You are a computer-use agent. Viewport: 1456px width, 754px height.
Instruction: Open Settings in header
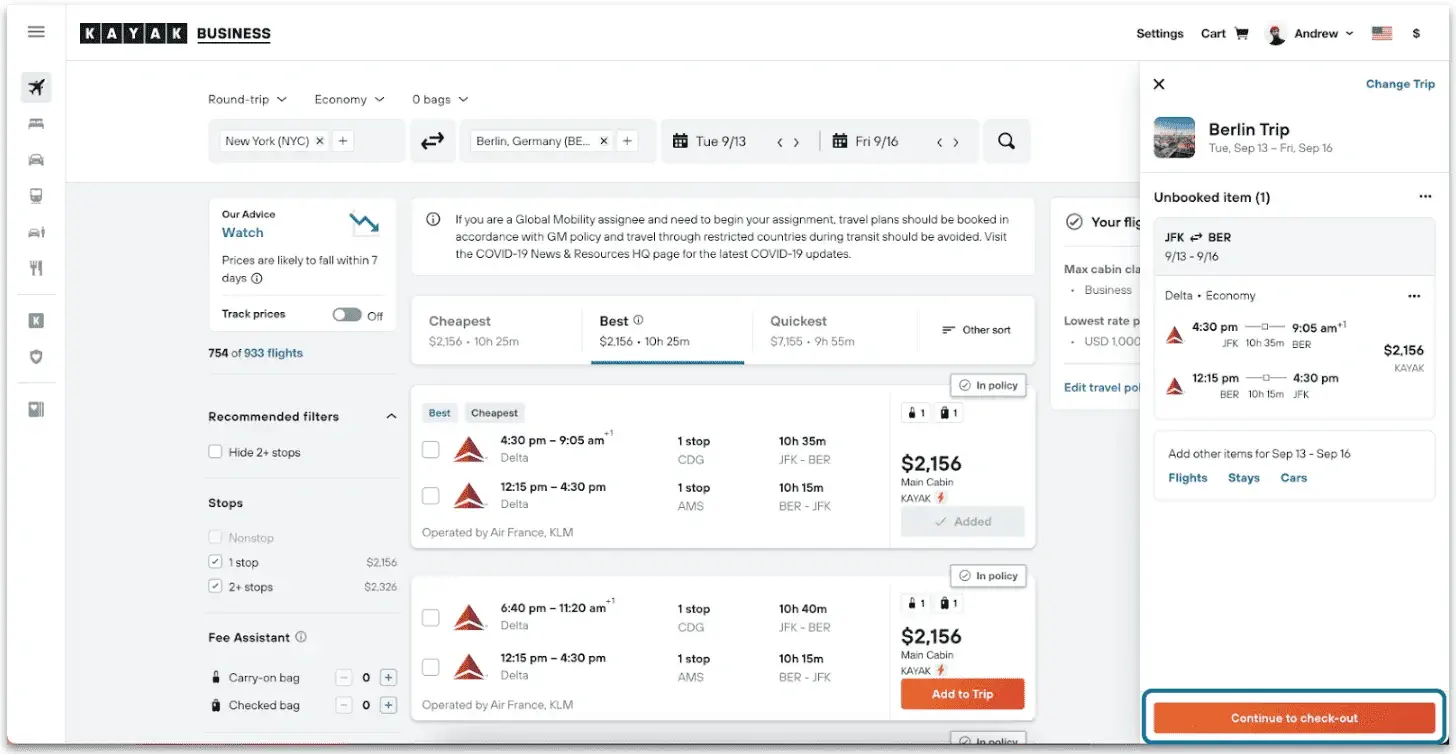(x=1160, y=33)
